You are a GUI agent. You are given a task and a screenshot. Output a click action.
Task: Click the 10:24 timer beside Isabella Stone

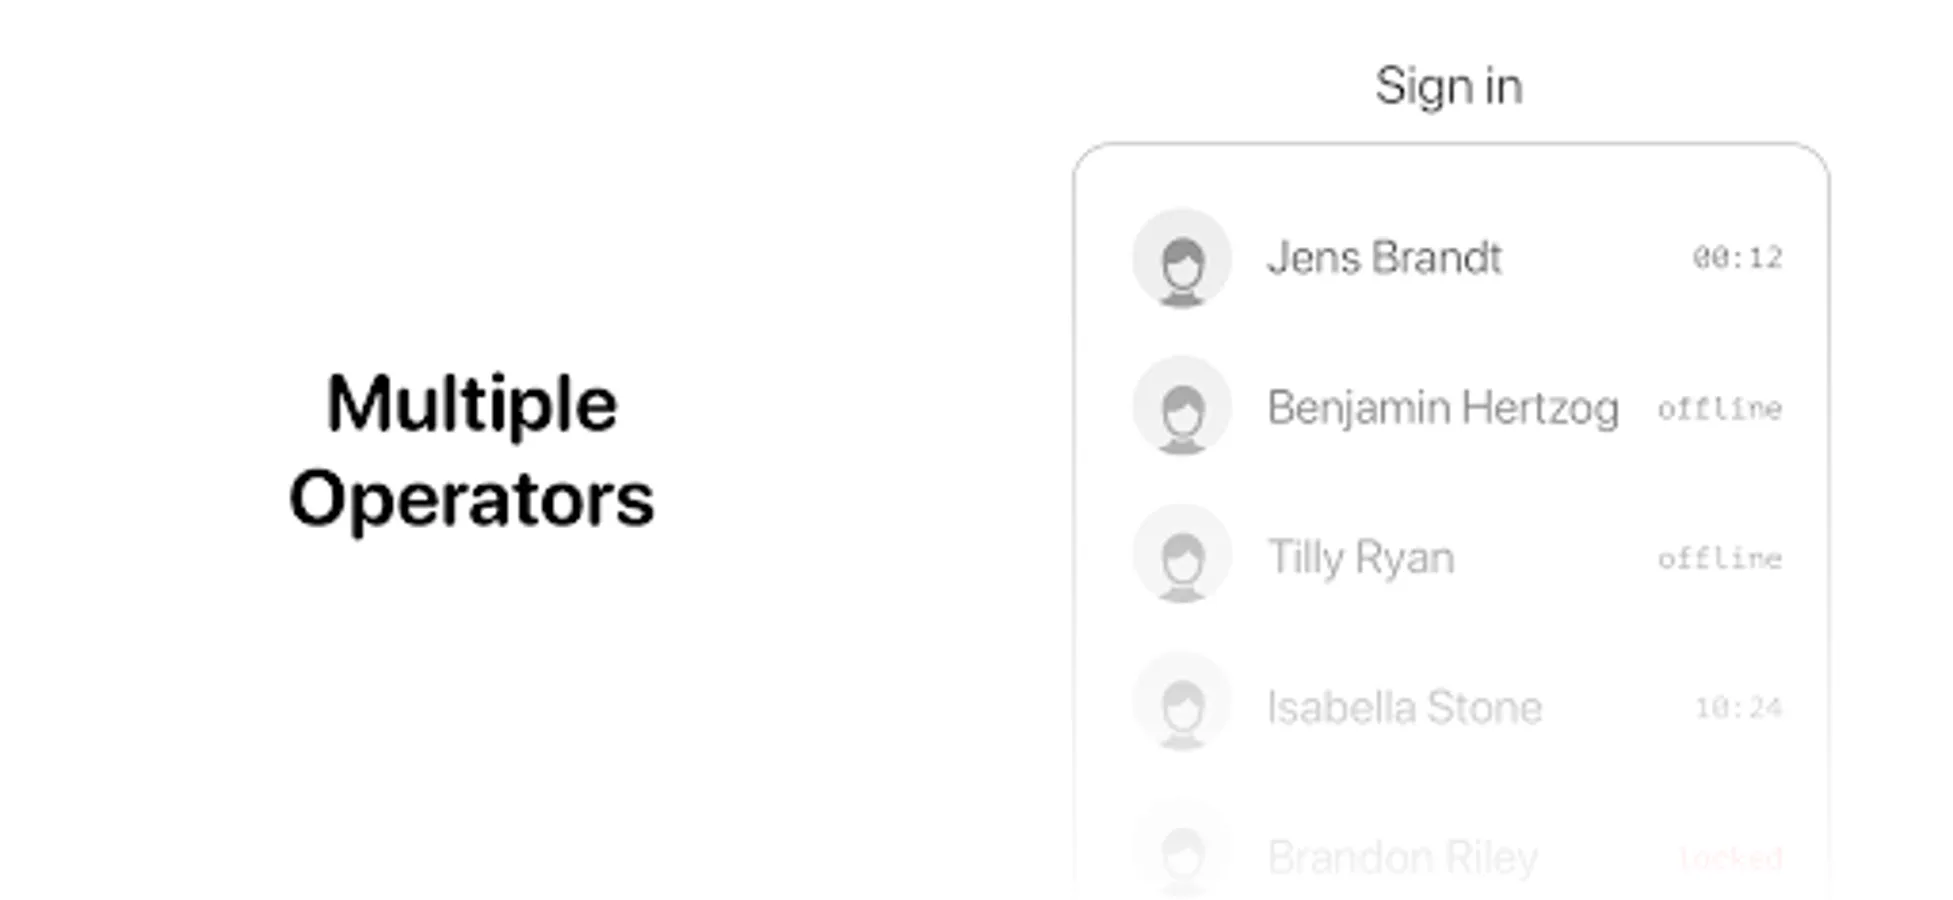tap(1738, 708)
